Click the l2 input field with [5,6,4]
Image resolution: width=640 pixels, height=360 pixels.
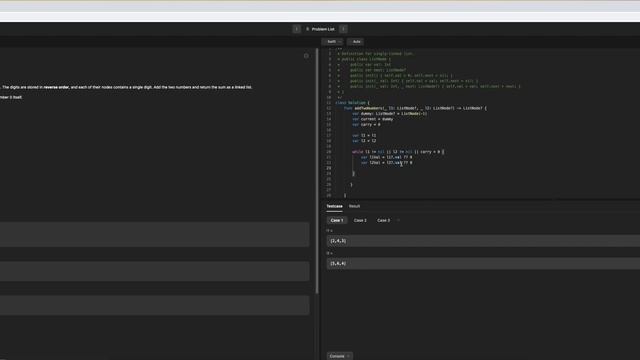[x=483, y=263]
